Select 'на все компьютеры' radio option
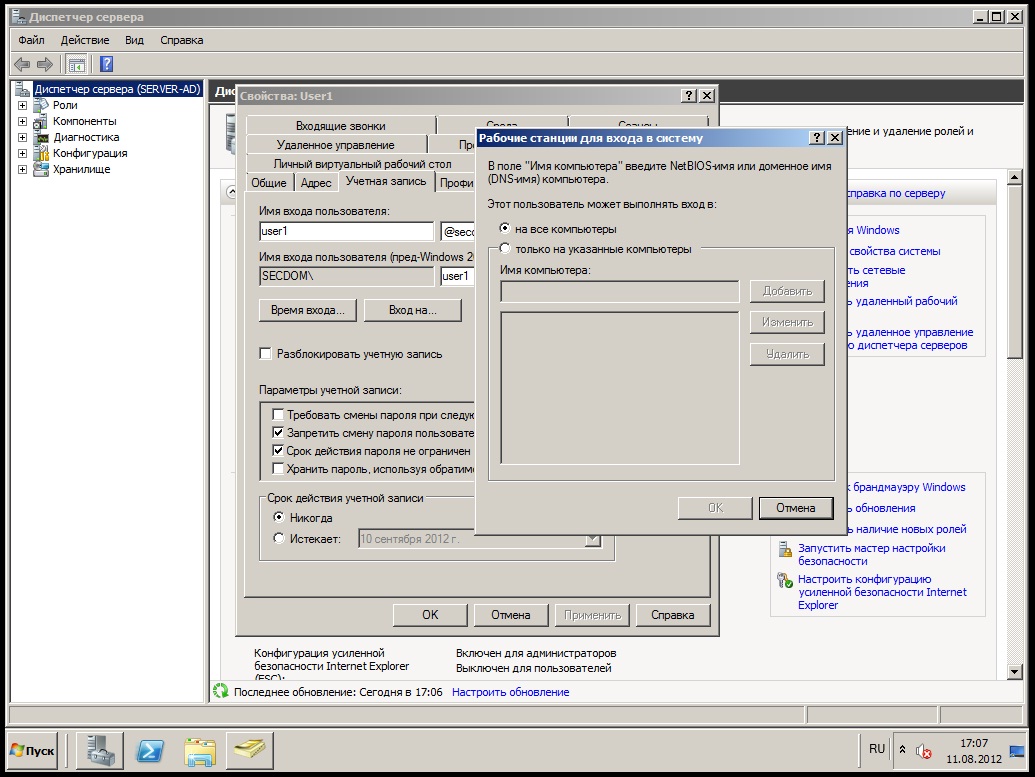The image size is (1035, 777). click(x=505, y=228)
